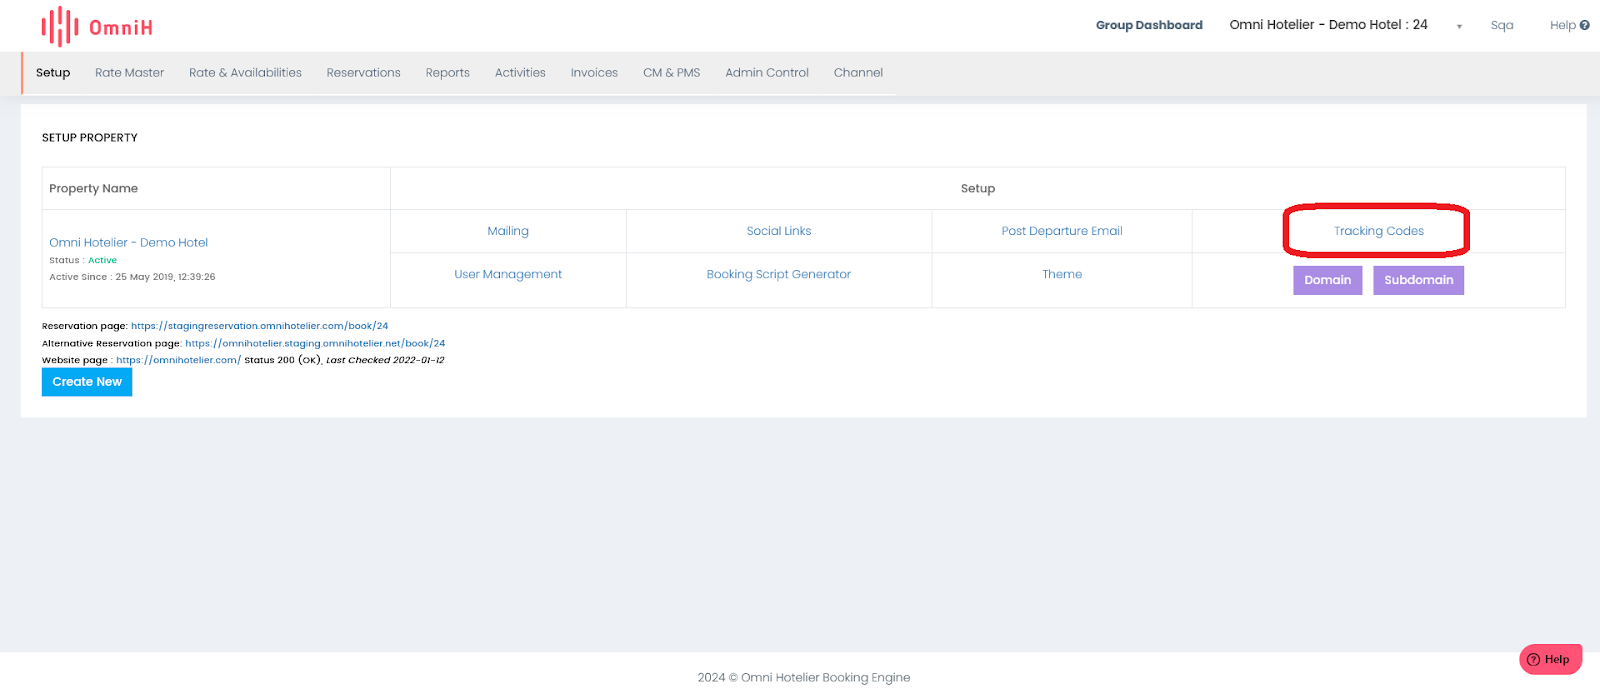The image size is (1600, 699).
Task: Open Booking Script Generator
Action: pos(779,274)
